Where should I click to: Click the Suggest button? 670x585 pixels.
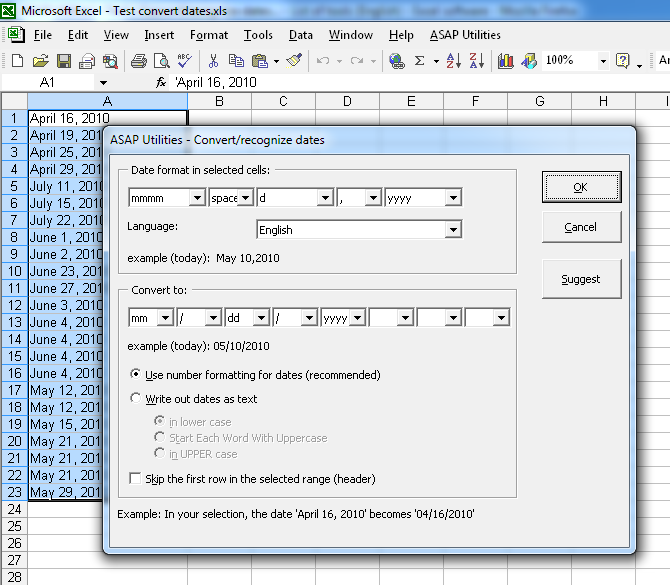581,279
